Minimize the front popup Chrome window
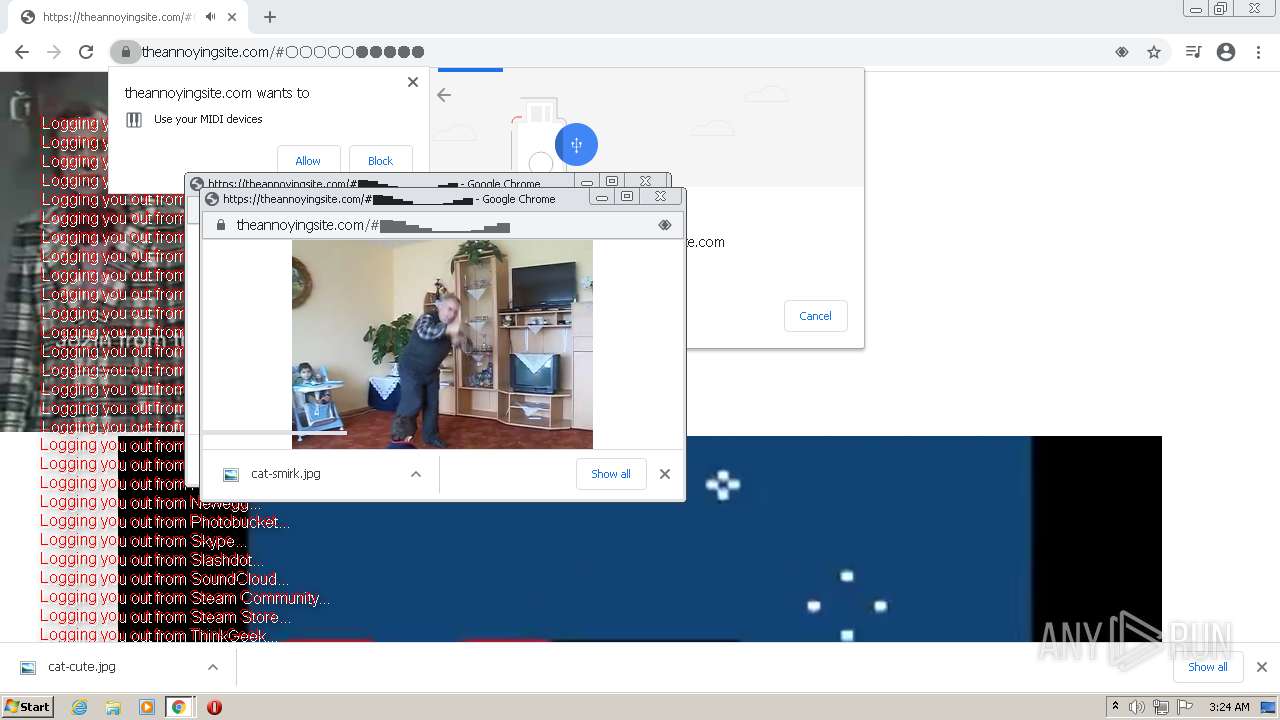1280x720 pixels. pos(602,197)
